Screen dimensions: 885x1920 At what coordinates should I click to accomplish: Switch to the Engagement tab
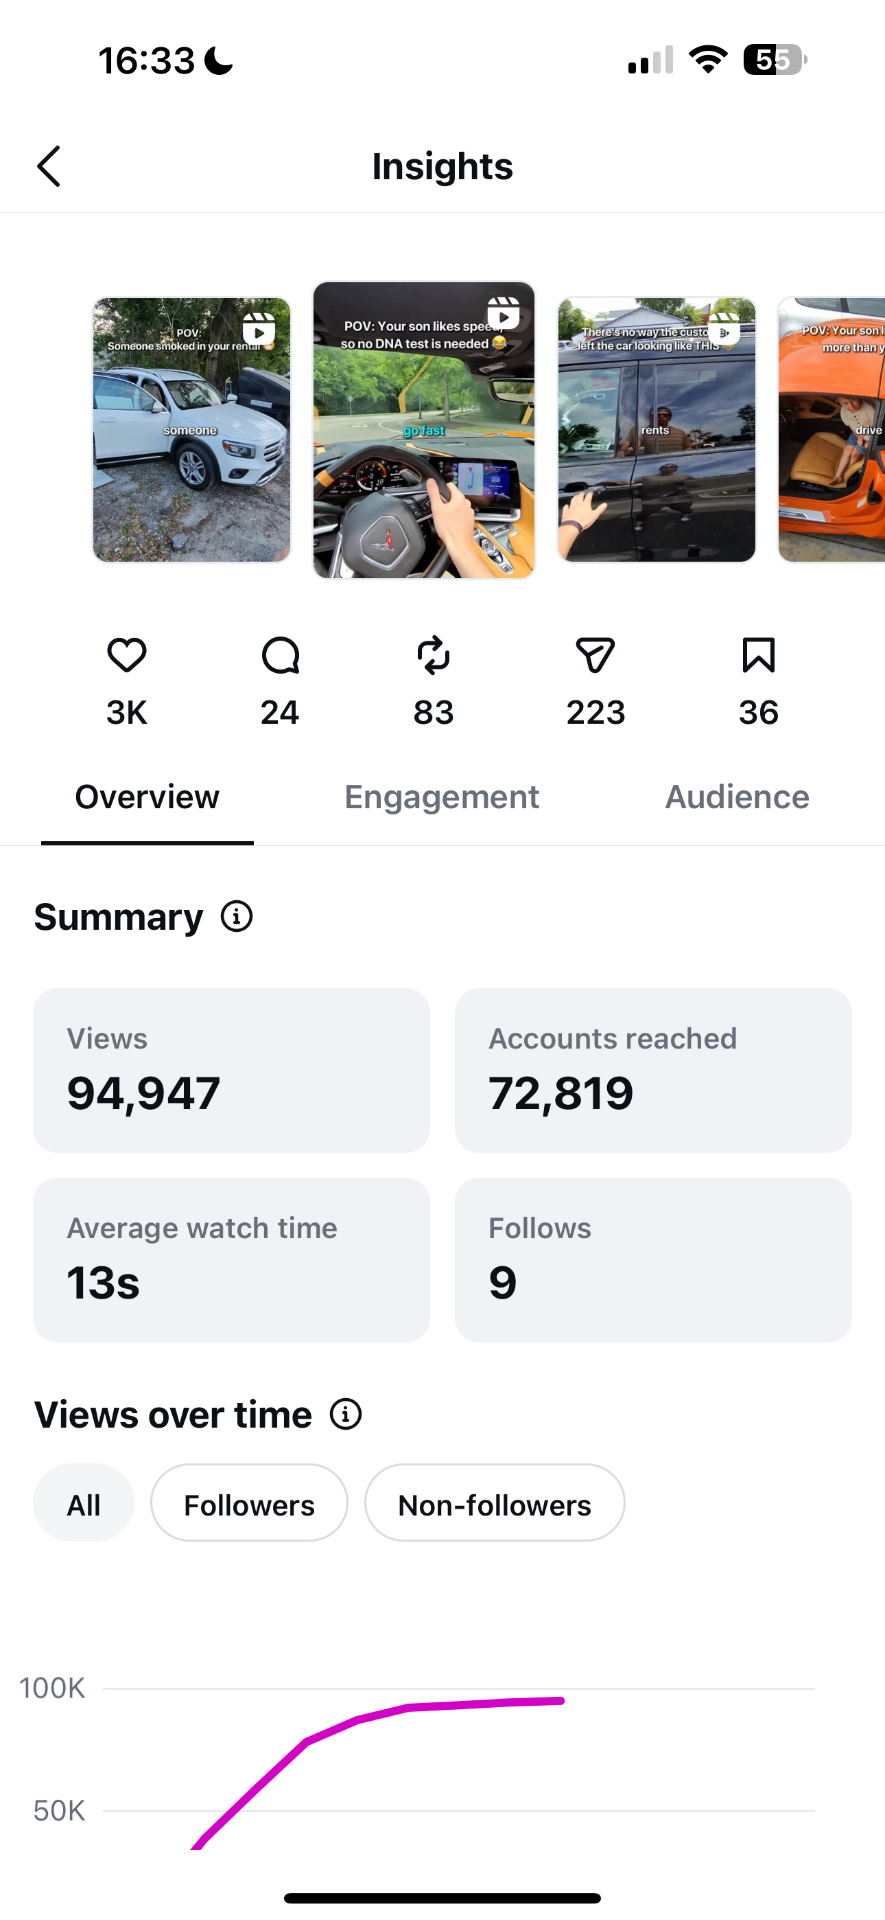coord(442,797)
